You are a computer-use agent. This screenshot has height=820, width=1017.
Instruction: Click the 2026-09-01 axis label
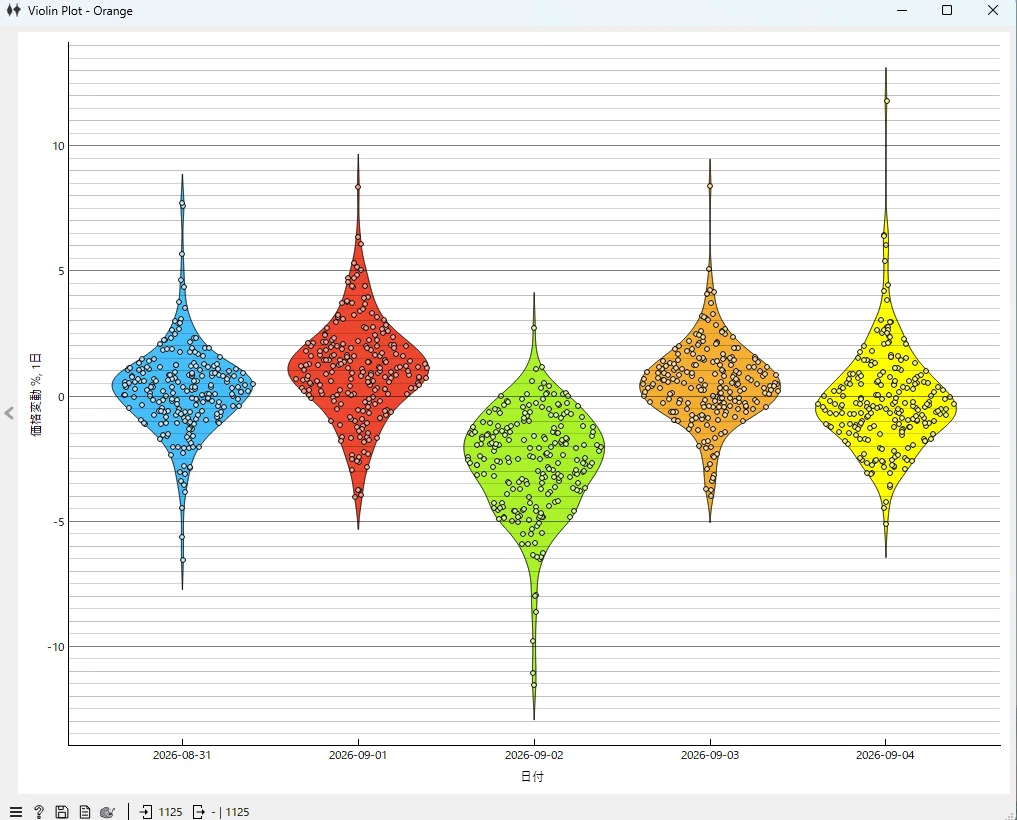coord(358,755)
